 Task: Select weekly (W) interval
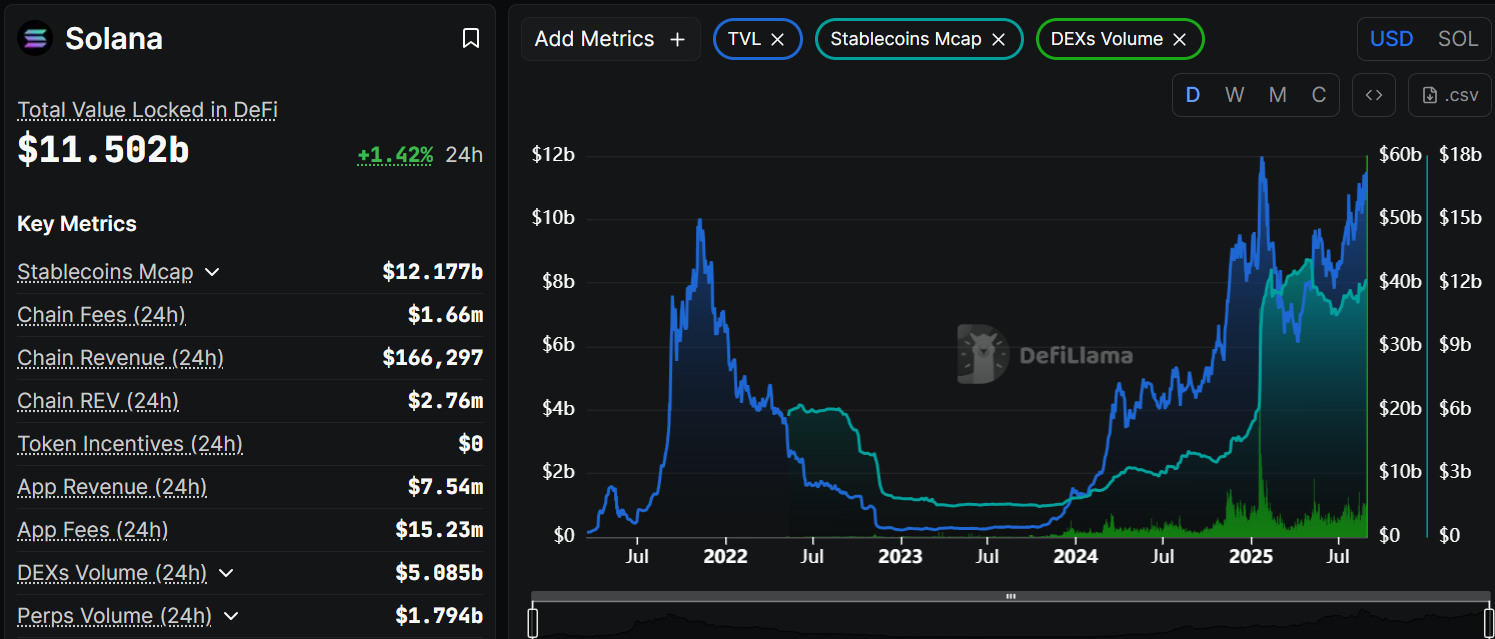1235,95
